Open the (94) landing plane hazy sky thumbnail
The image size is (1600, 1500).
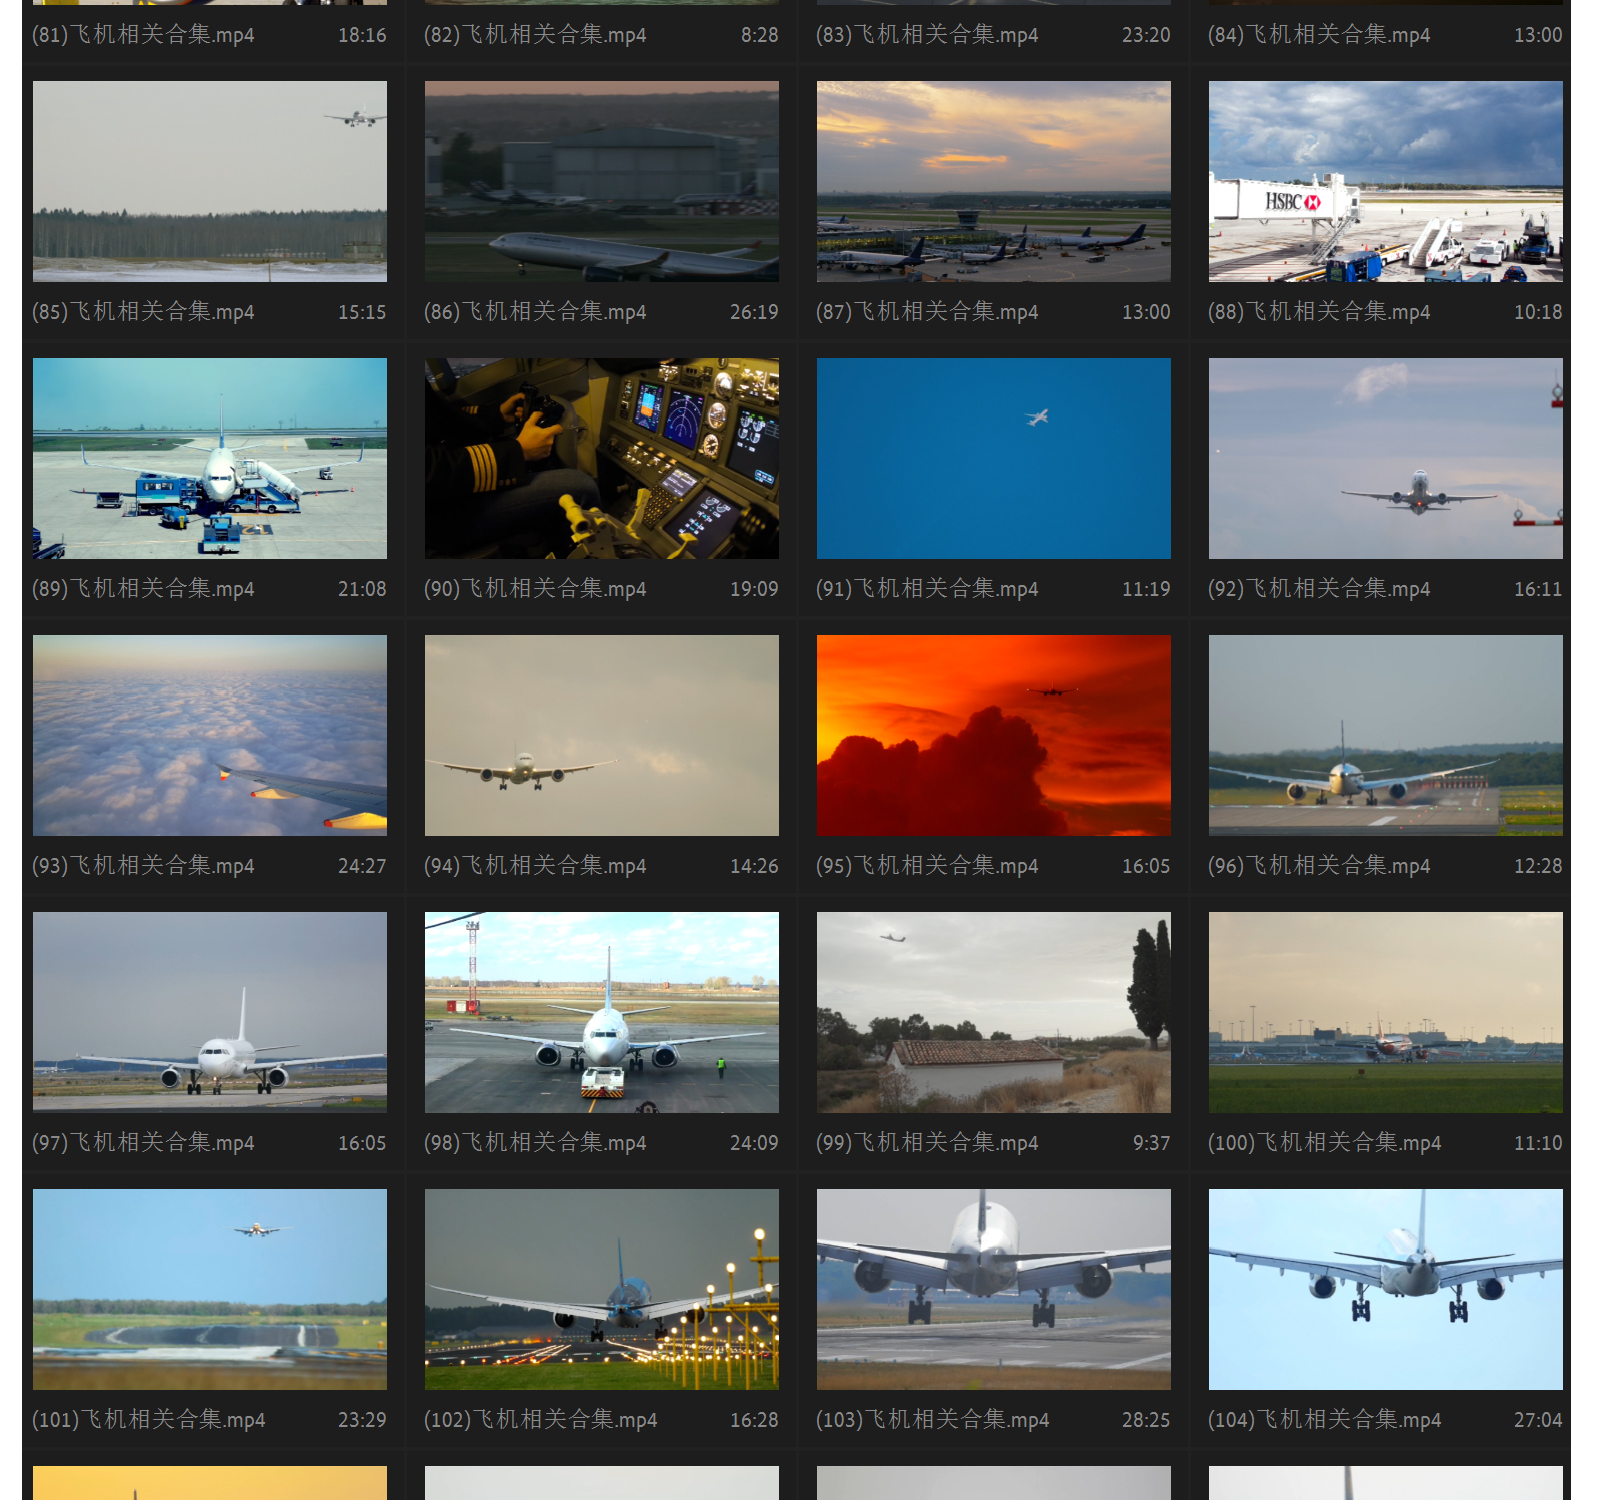(x=602, y=735)
